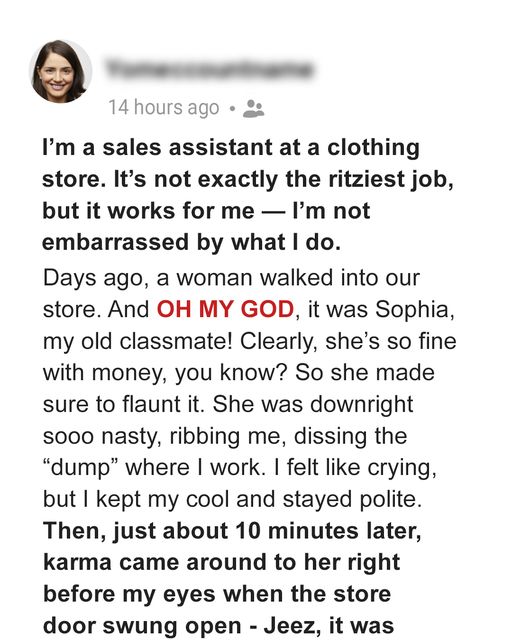Click the line 'Then, just about 10 minutes later,'

(232, 531)
